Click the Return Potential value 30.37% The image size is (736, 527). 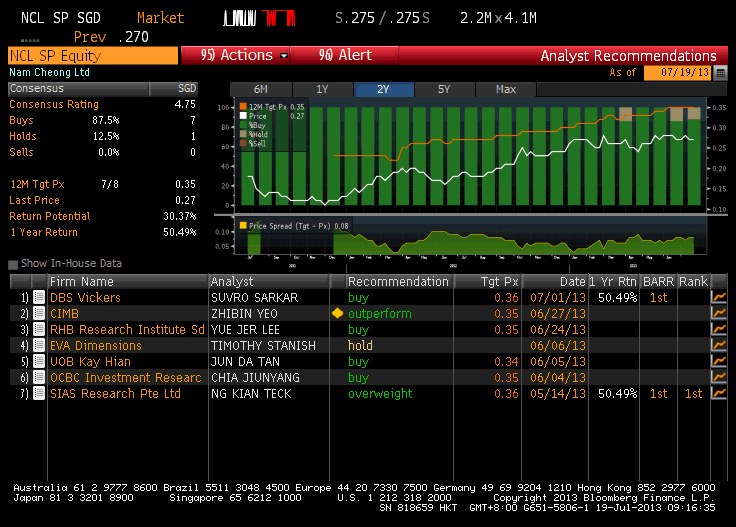pyautogui.click(x=180, y=216)
